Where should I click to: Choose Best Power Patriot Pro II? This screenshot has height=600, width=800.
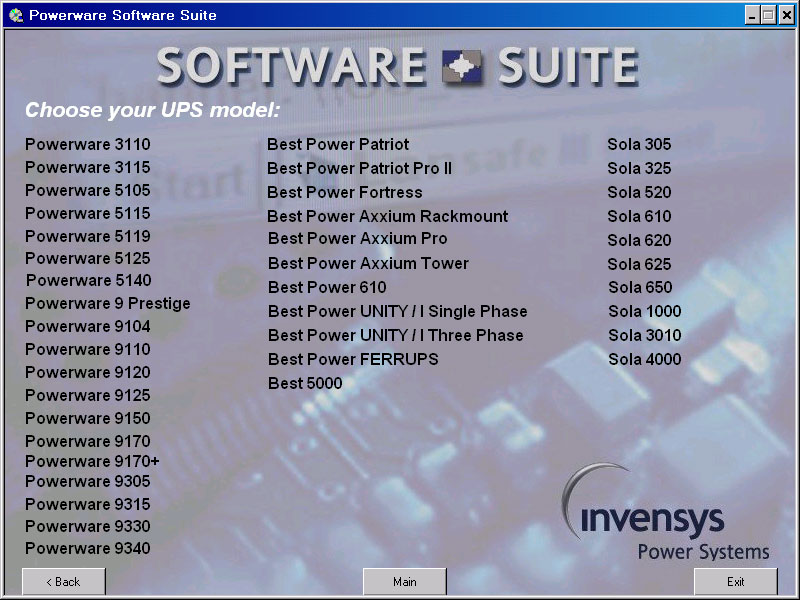point(359,168)
